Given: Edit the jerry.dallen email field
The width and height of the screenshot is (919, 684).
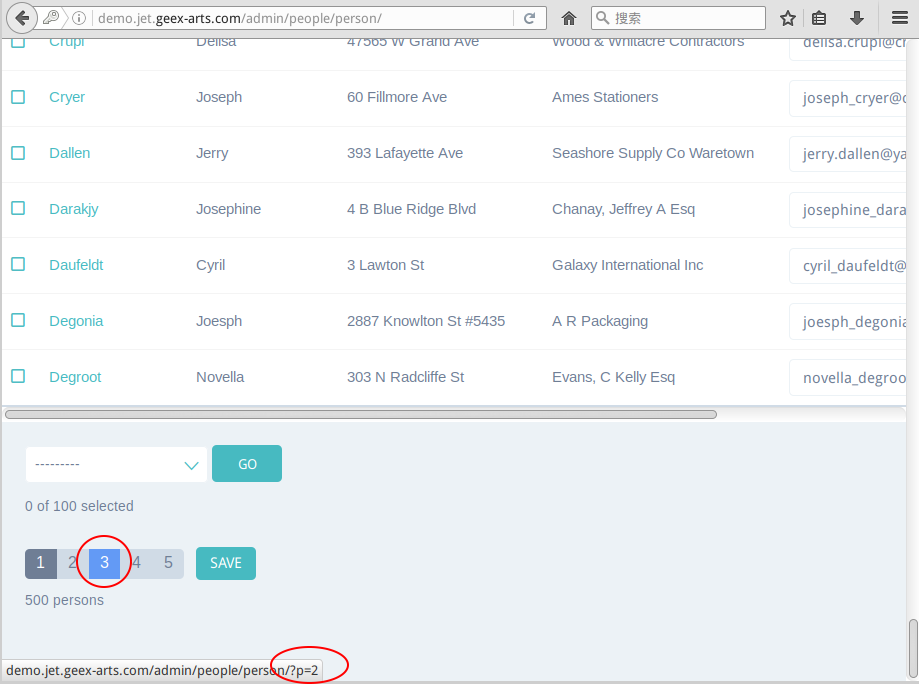Looking at the screenshot, I should pyautogui.click(x=848, y=154).
